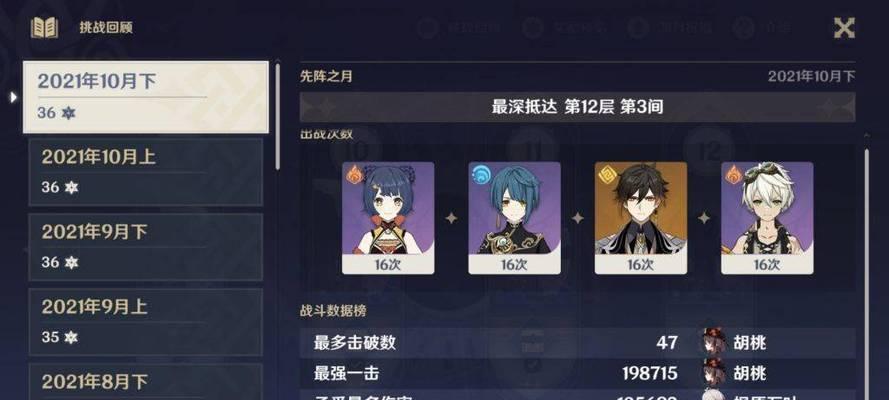Select the 2021年9月上 entry with 35 stars
Viewport: 889px width, 400px height.
point(146,322)
